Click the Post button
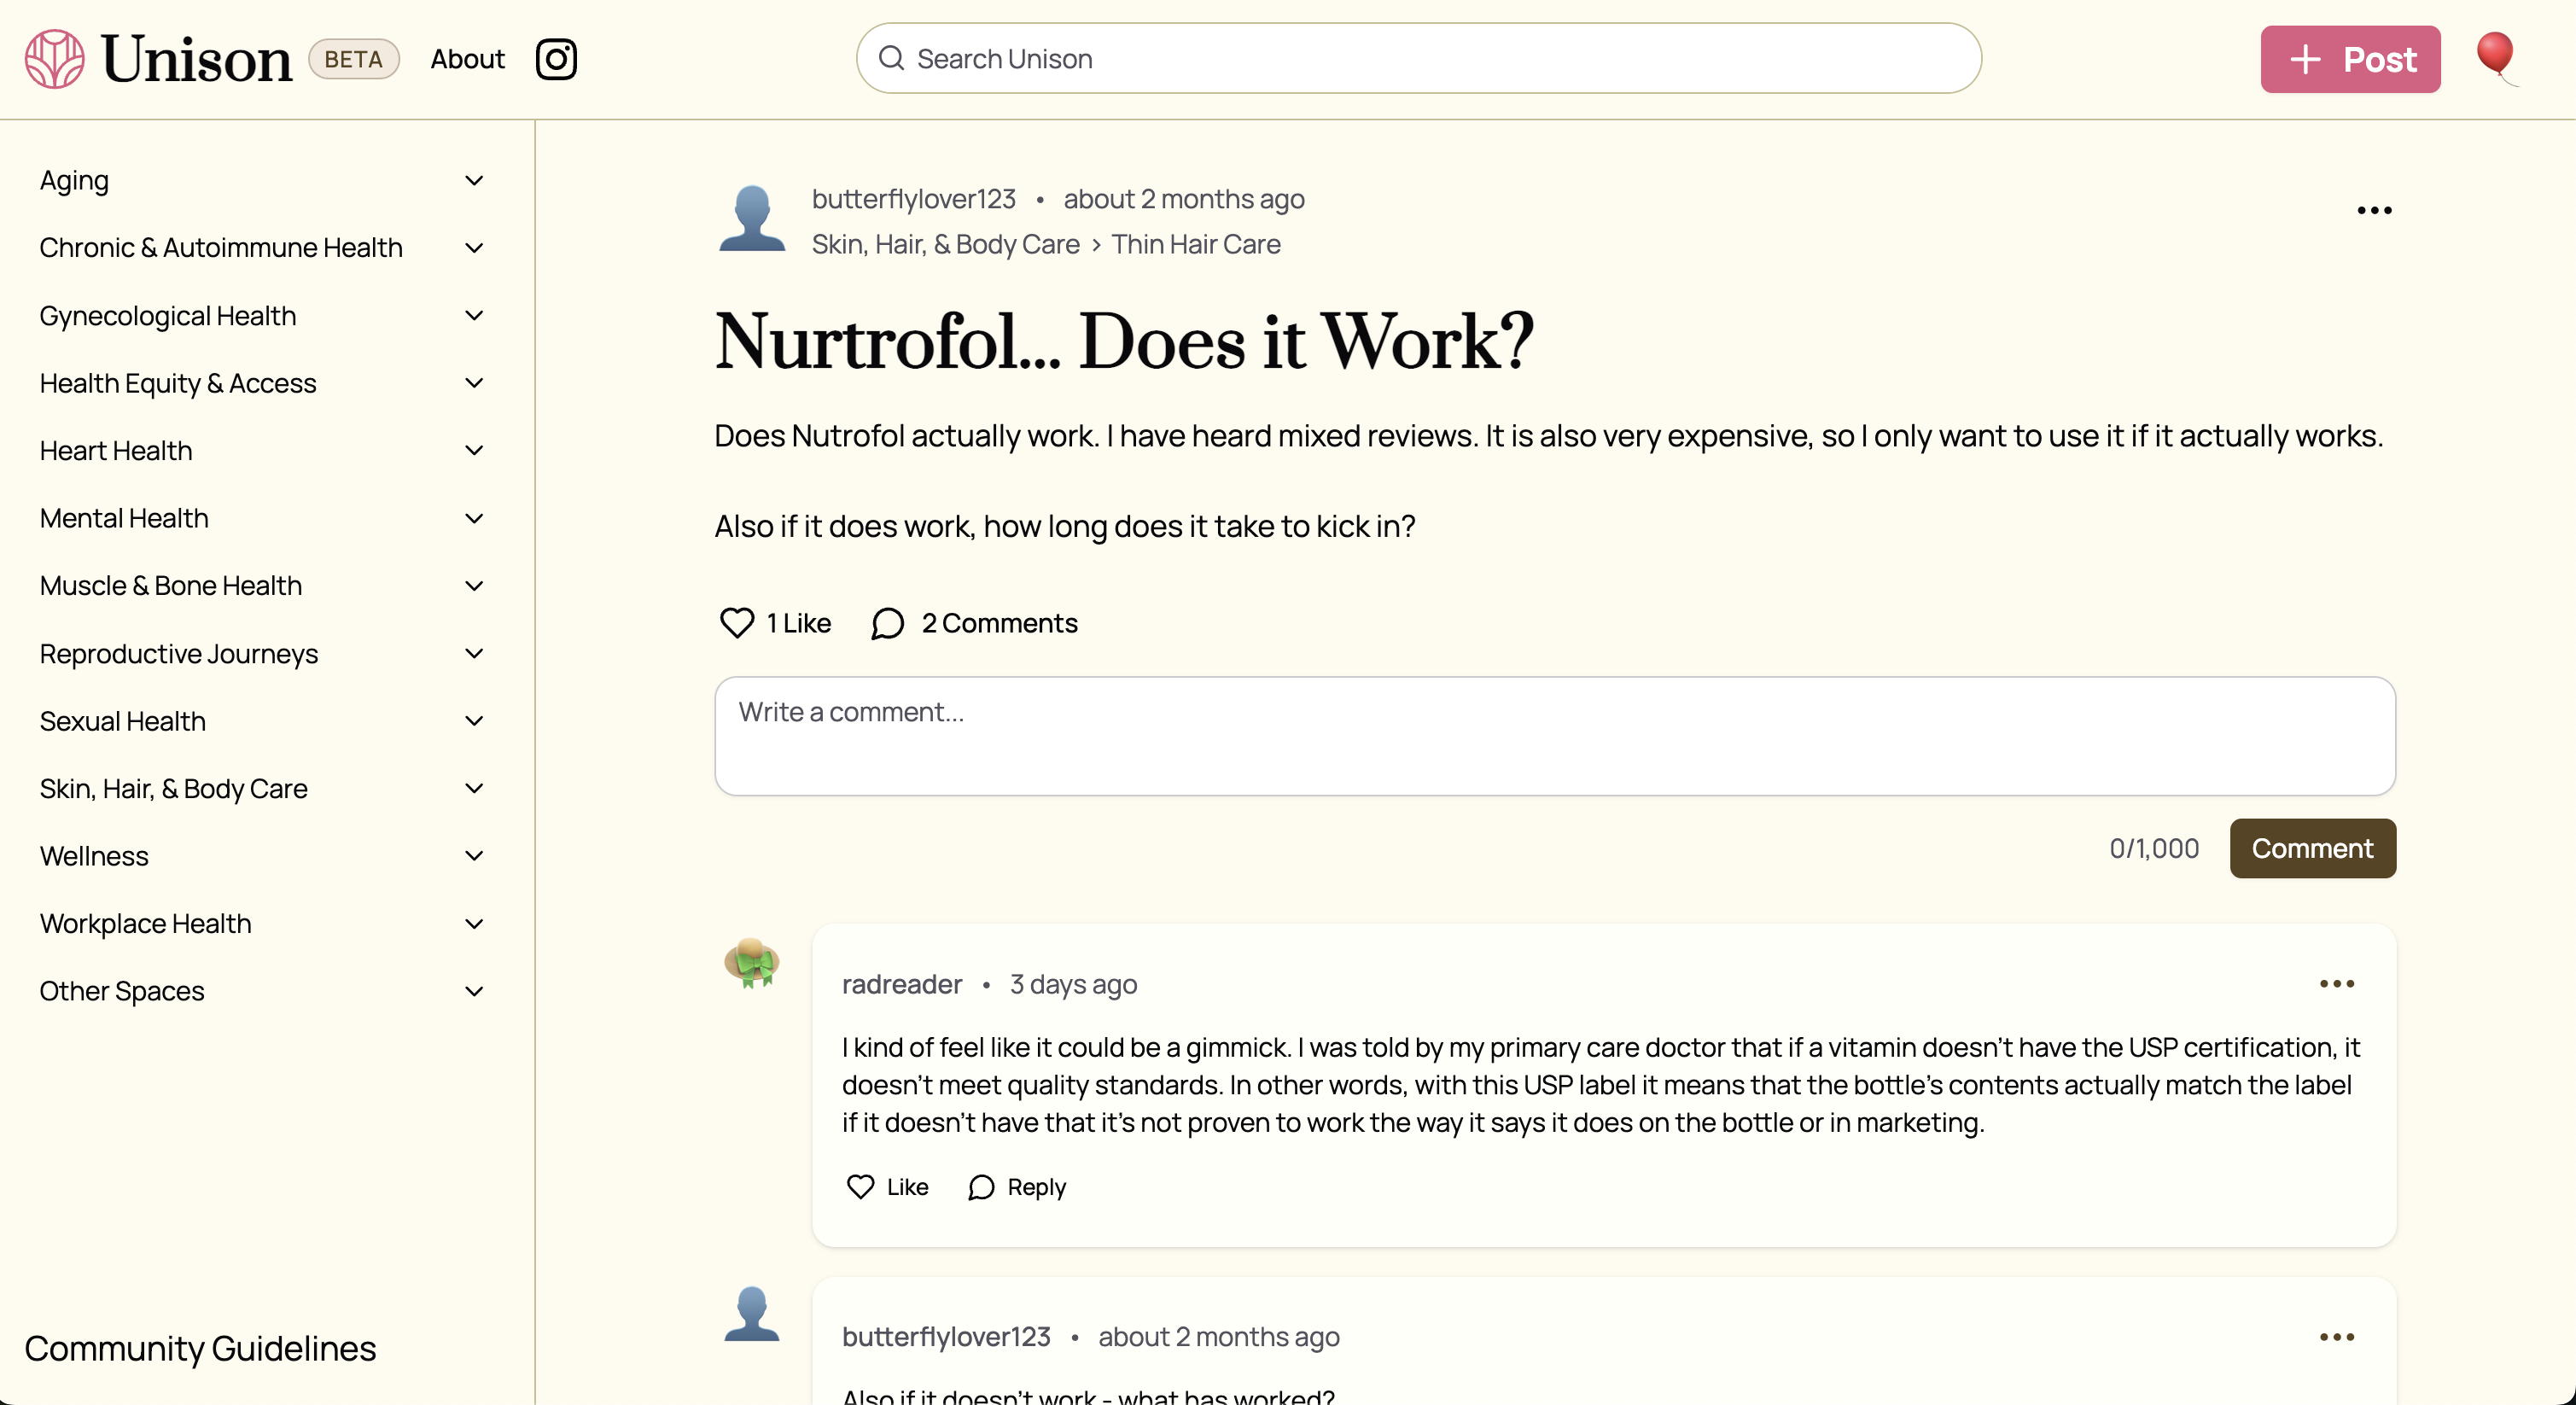Viewport: 2576px width, 1405px height. coord(2350,59)
